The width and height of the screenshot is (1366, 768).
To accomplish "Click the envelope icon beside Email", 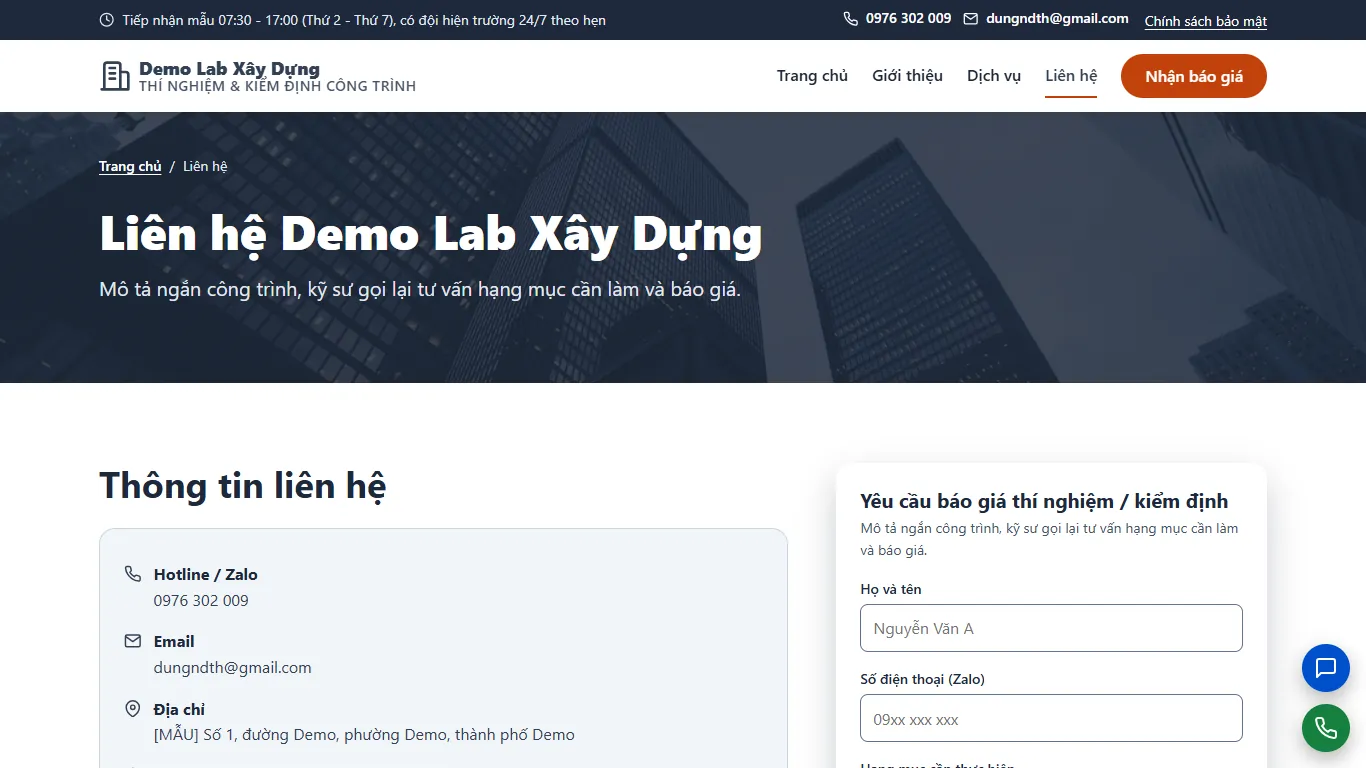I will click(x=132, y=641).
